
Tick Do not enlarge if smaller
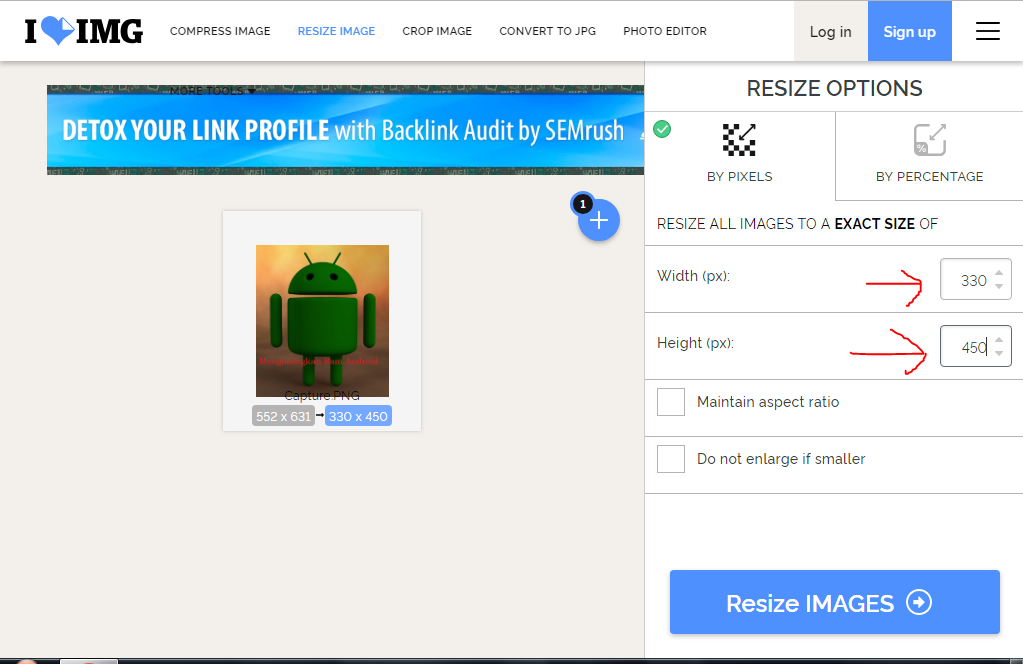click(671, 459)
